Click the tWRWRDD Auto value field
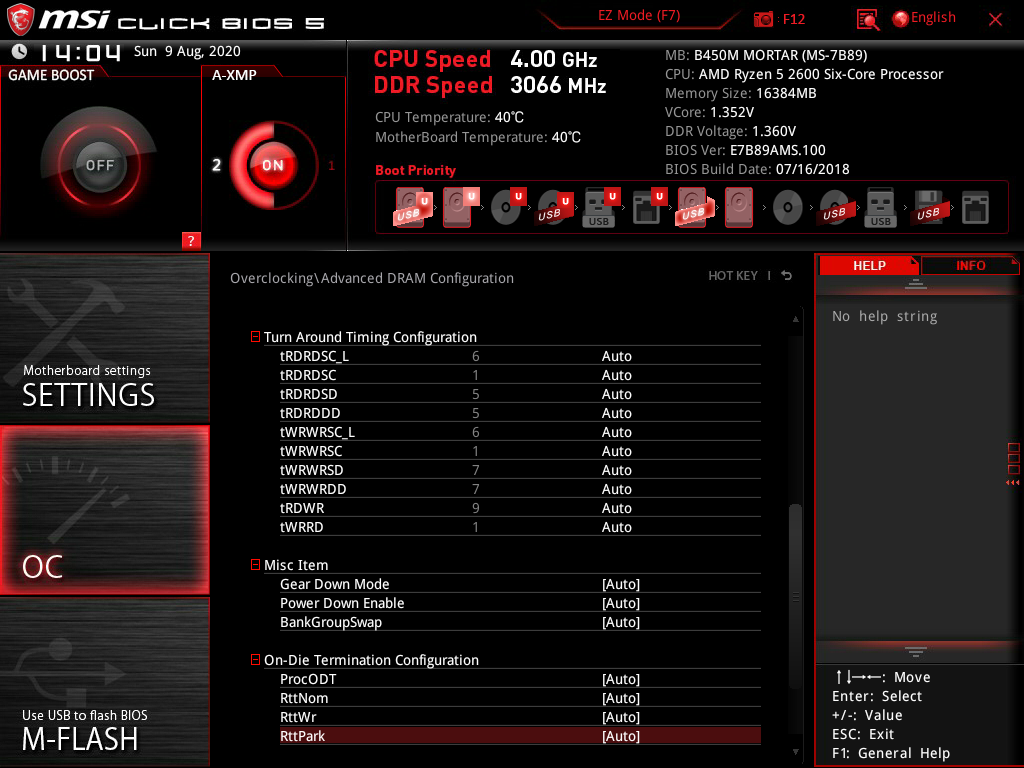The height and width of the screenshot is (768, 1024). pyautogui.click(x=616, y=488)
